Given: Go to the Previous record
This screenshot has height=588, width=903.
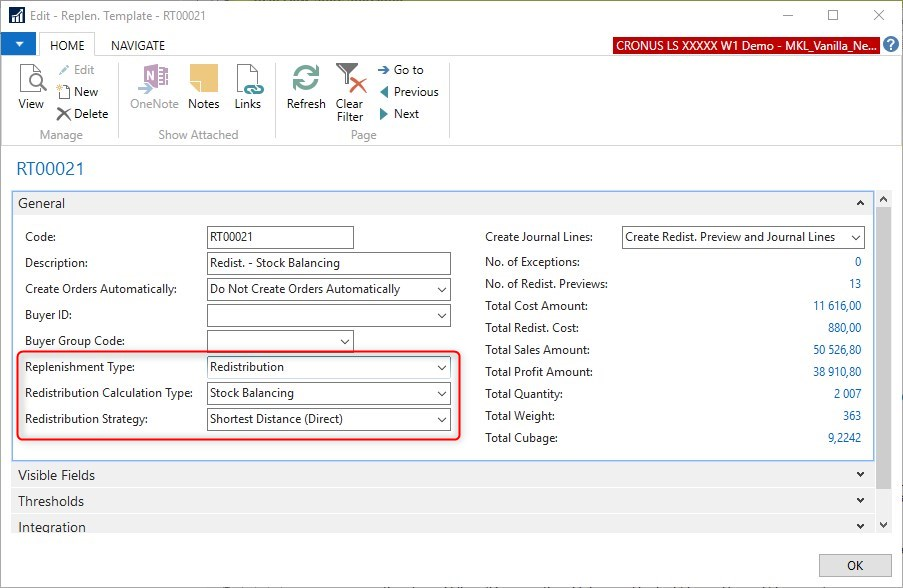Looking at the screenshot, I should click(408, 92).
